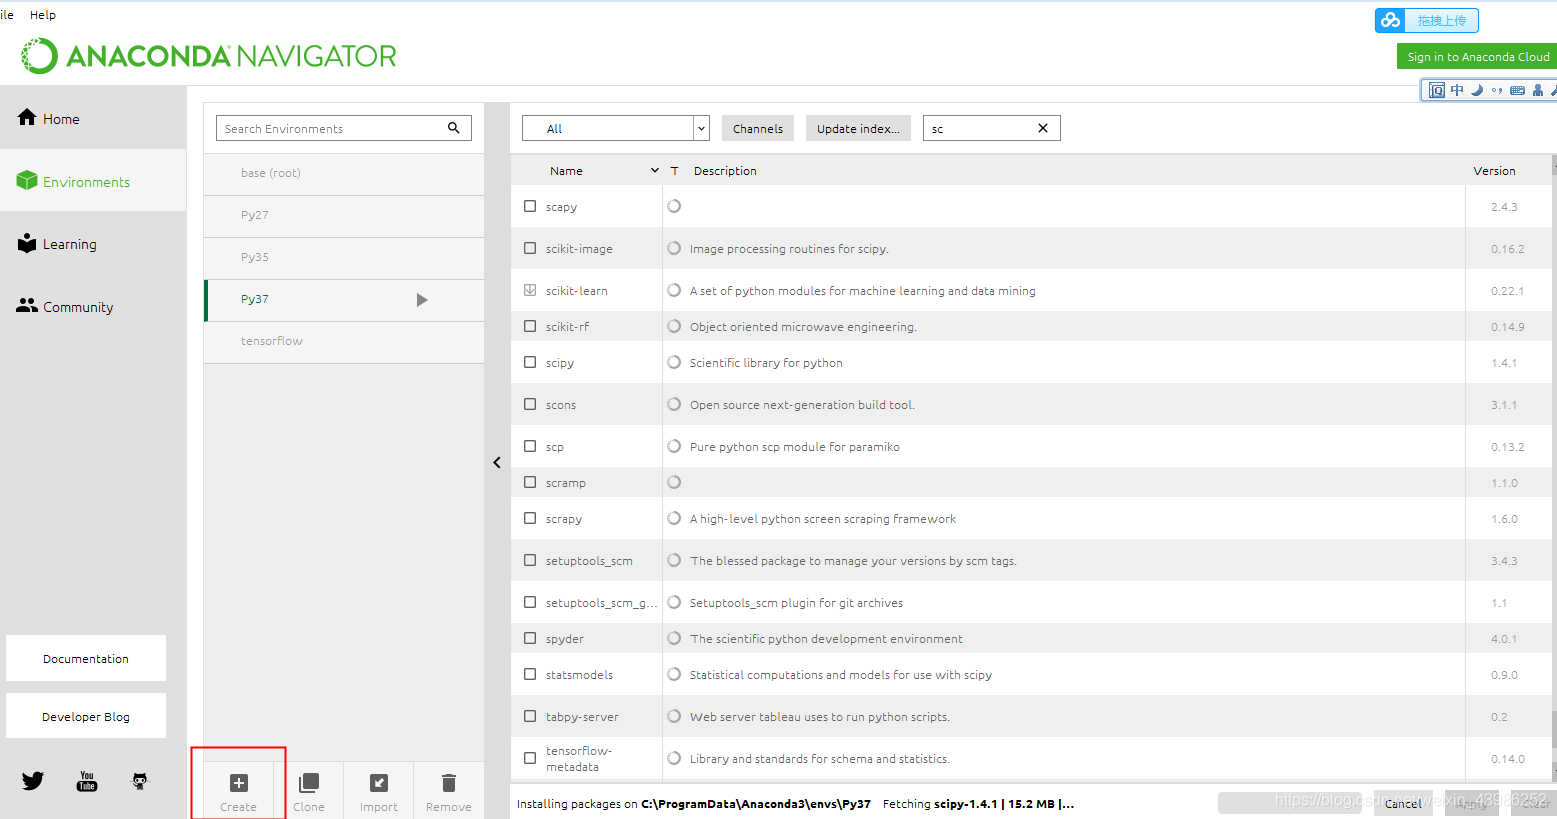Check the spyder package checkbox
1557x819 pixels.
tap(530, 638)
